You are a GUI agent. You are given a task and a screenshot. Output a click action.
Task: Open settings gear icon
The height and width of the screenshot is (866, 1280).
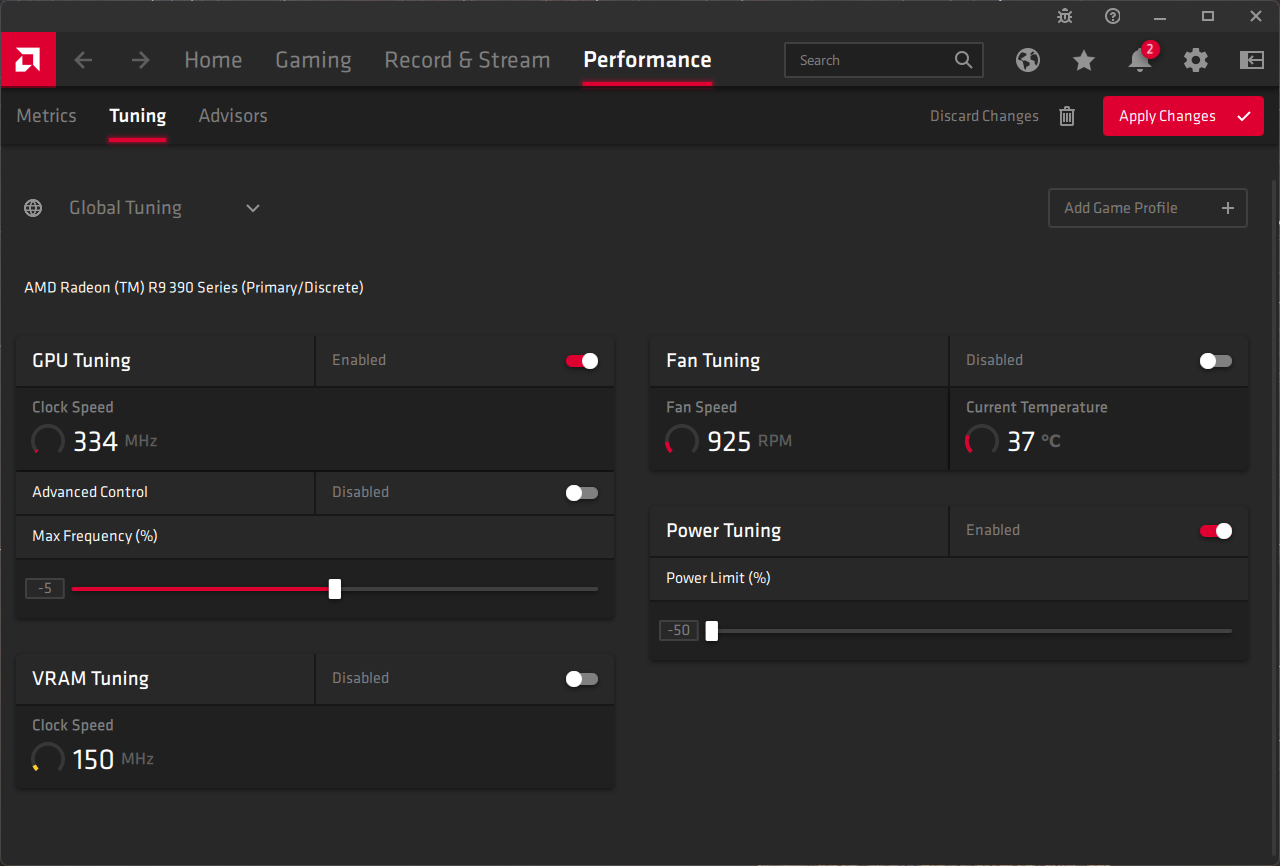(x=1196, y=60)
